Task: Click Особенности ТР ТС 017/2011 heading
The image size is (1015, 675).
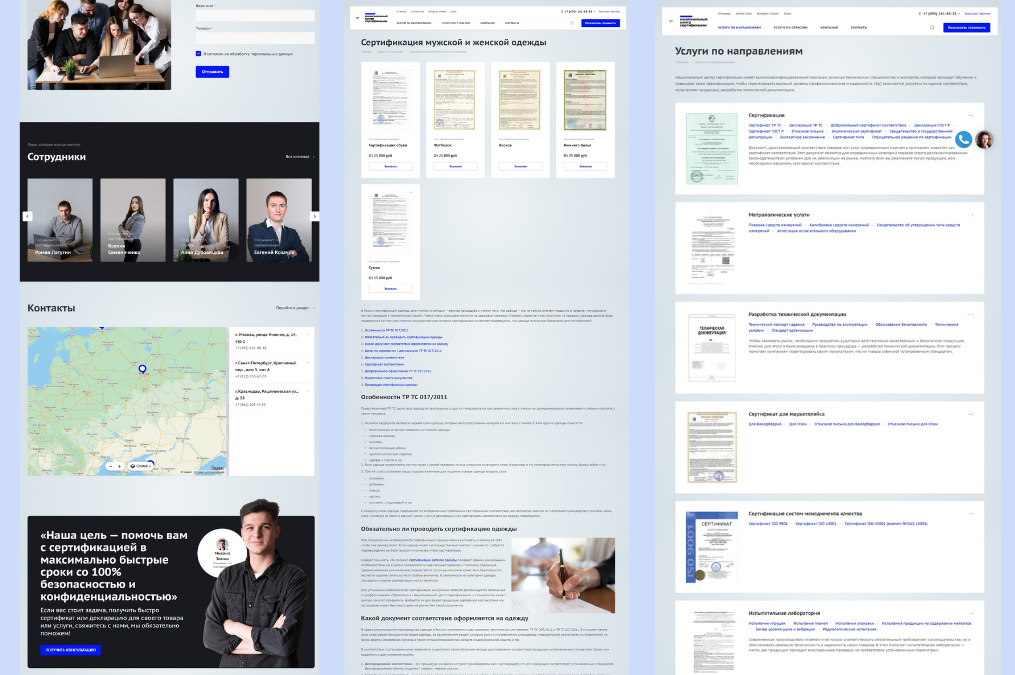Action: tap(404, 397)
